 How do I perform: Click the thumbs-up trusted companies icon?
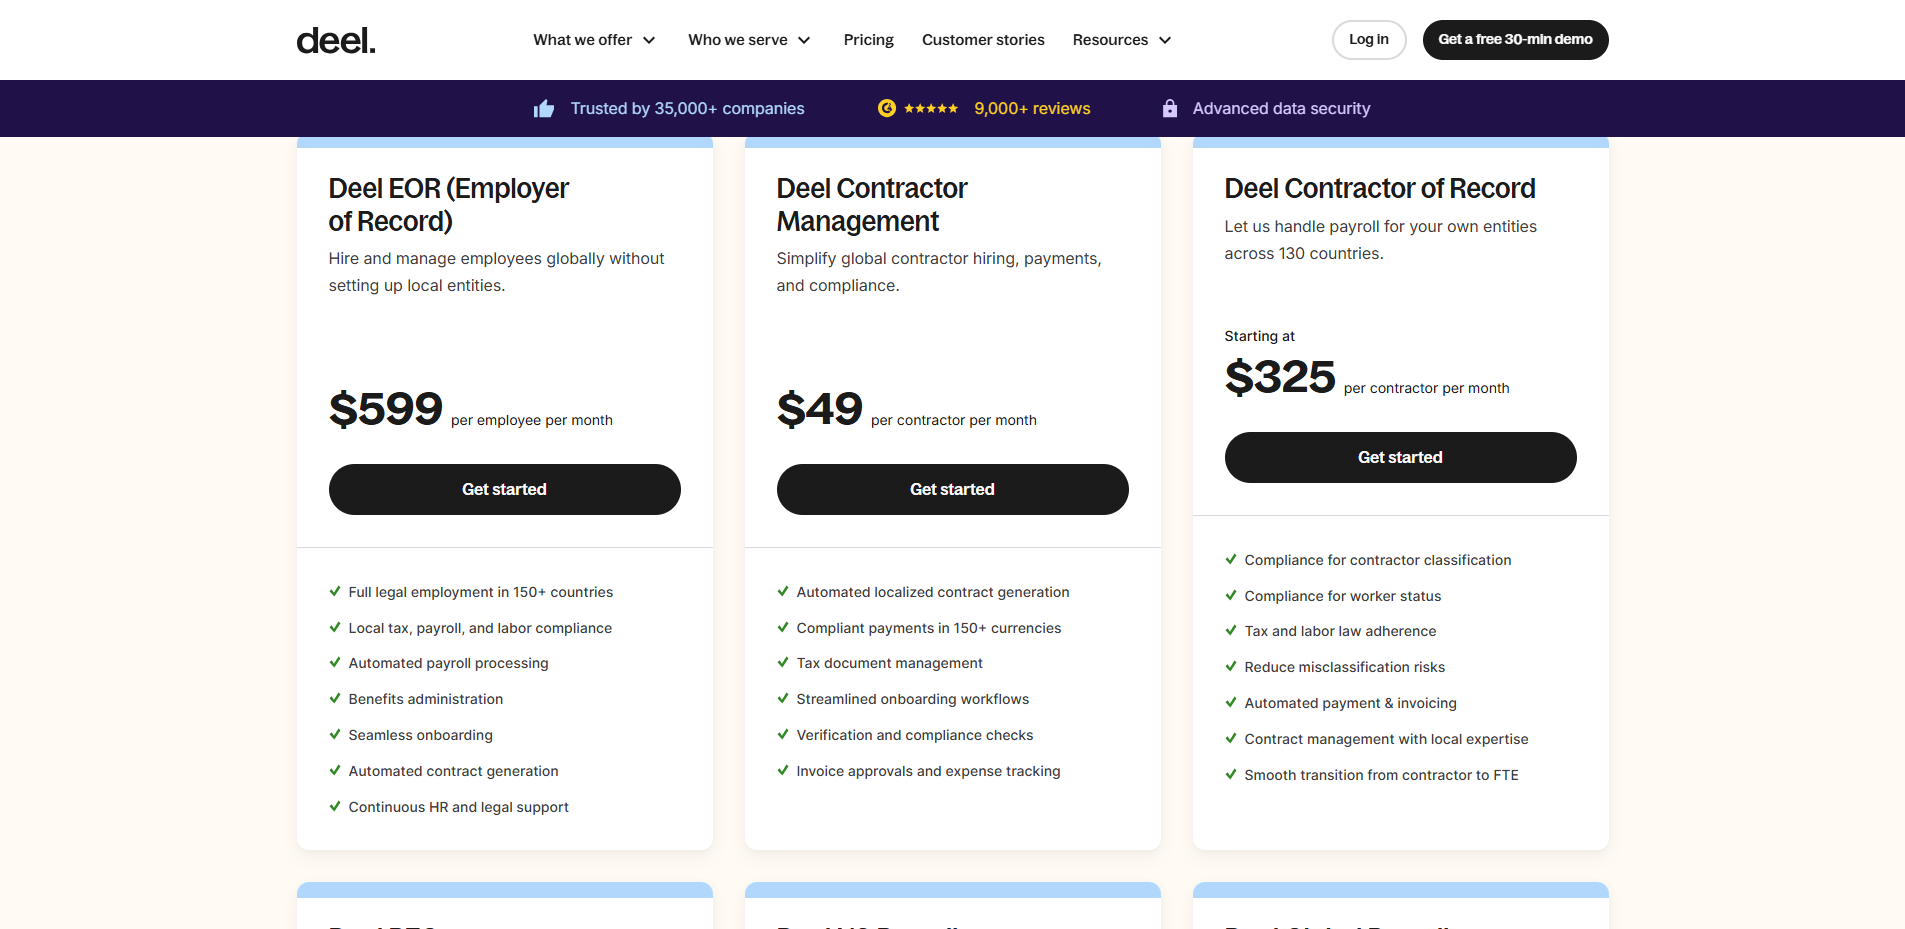pyautogui.click(x=544, y=108)
